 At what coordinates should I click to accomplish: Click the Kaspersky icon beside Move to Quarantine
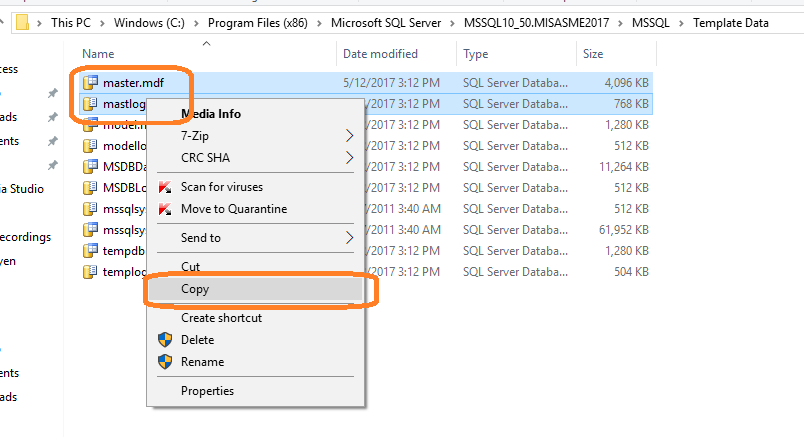tap(165, 209)
